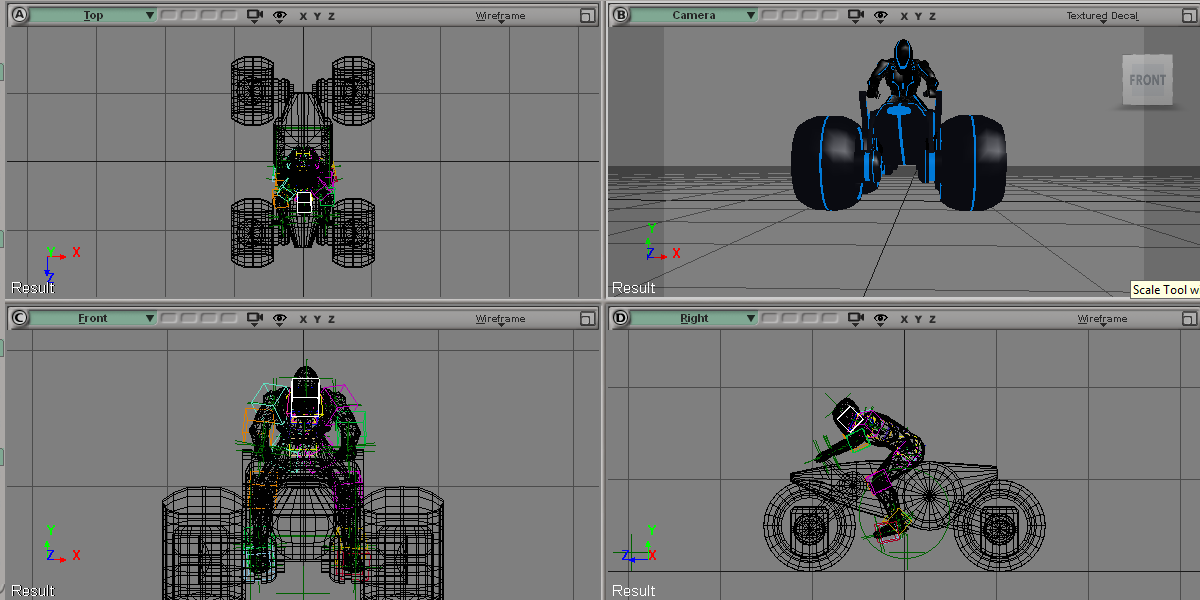
Task: Click the C viewport letter icon
Action: click(x=20, y=318)
